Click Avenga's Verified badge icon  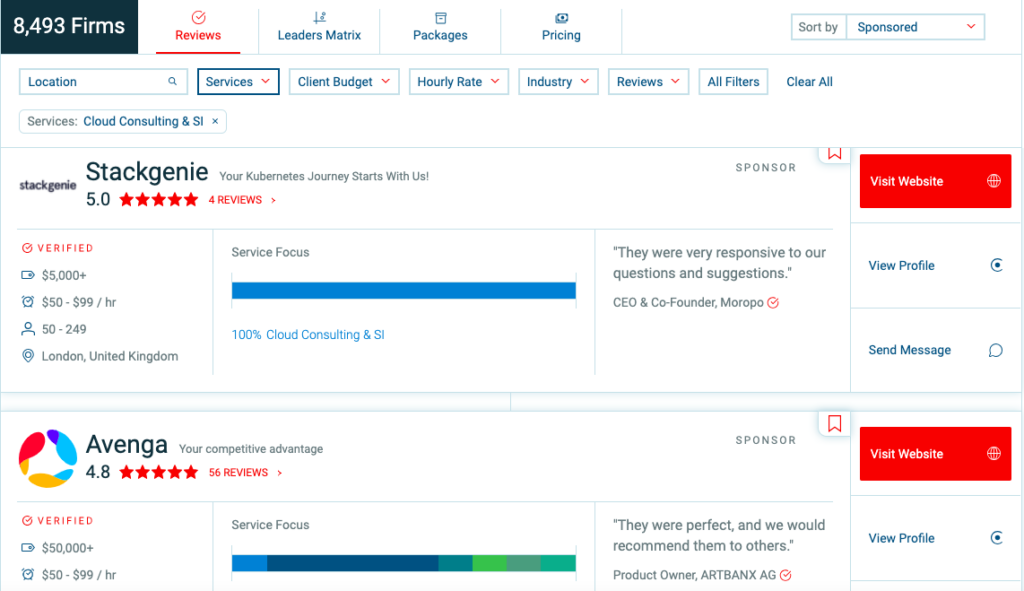point(27,520)
